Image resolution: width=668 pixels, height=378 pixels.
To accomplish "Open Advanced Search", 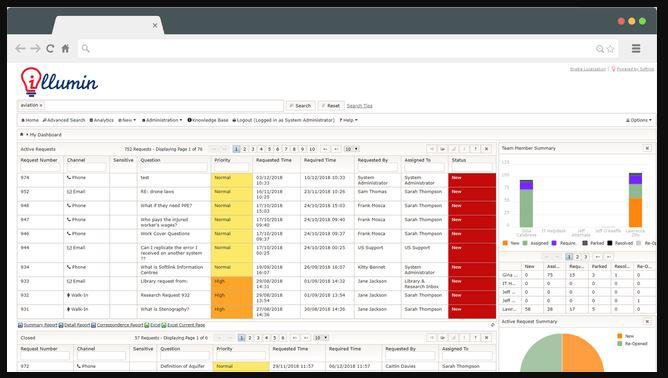I will click(64, 120).
